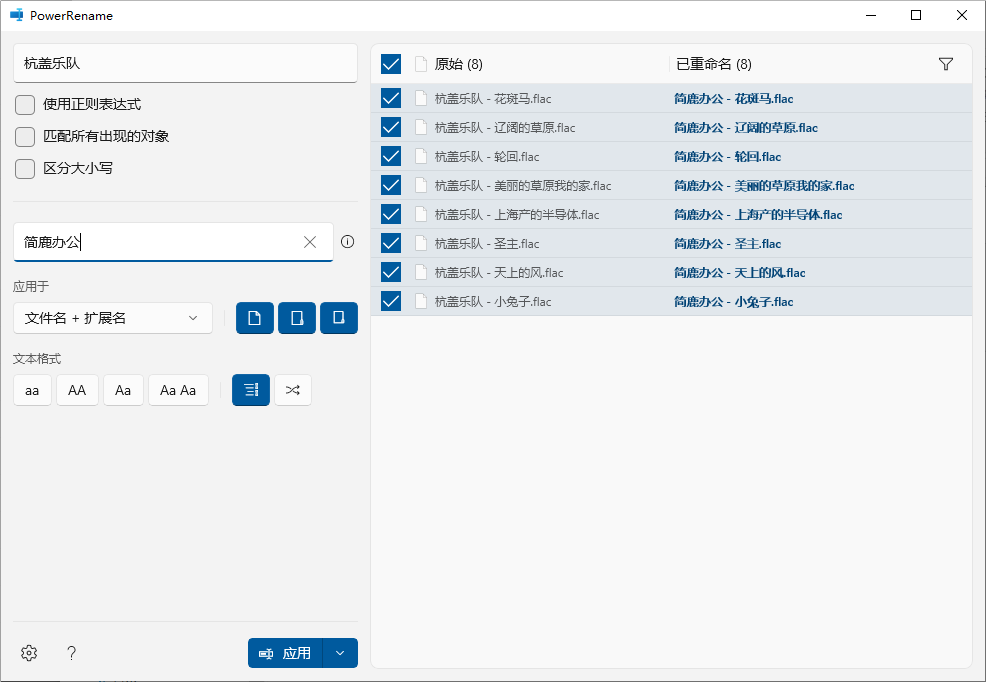Select the AA uppercase format
This screenshot has height=682, width=986.
coord(77,390)
